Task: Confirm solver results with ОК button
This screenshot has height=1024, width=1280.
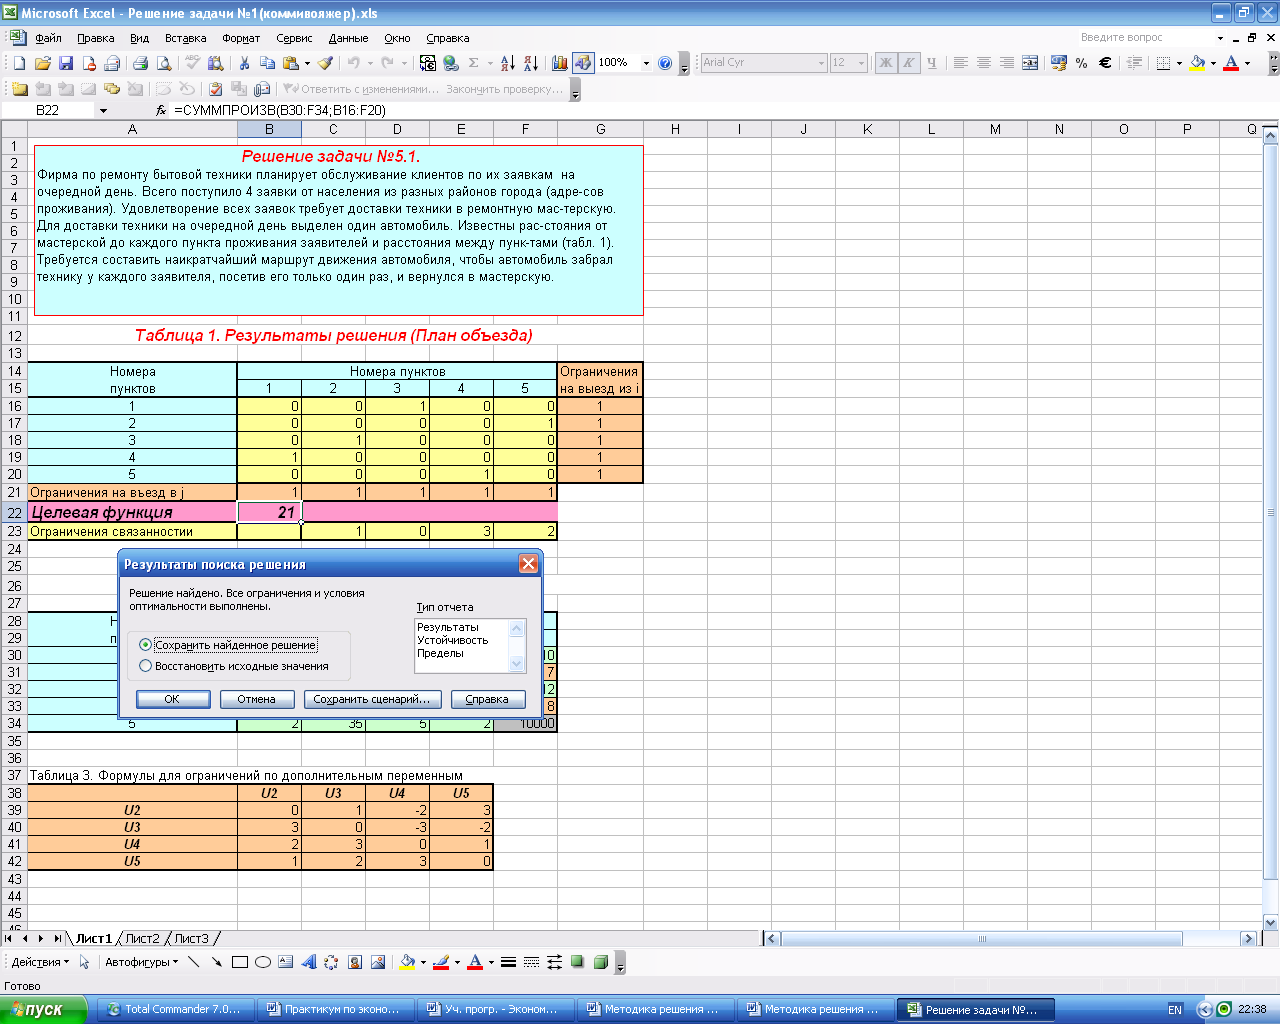Action: tap(173, 699)
